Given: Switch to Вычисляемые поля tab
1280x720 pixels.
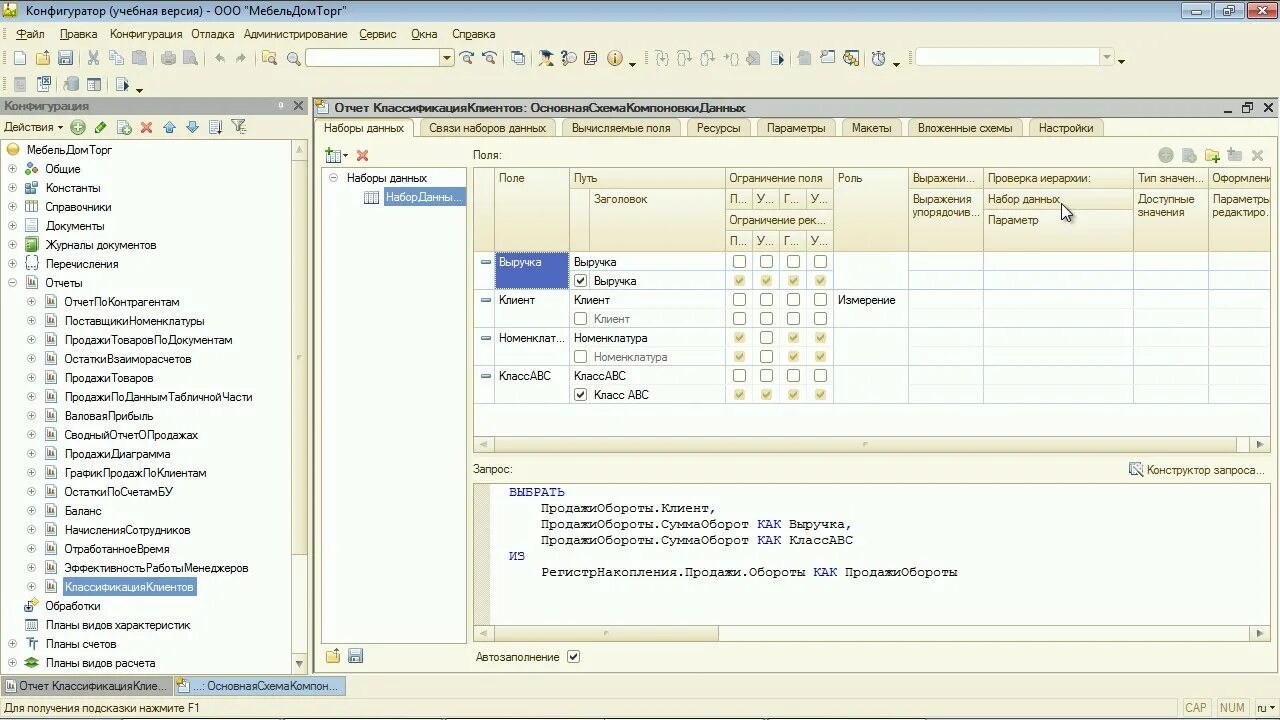Looking at the screenshot, I should 621,128.
